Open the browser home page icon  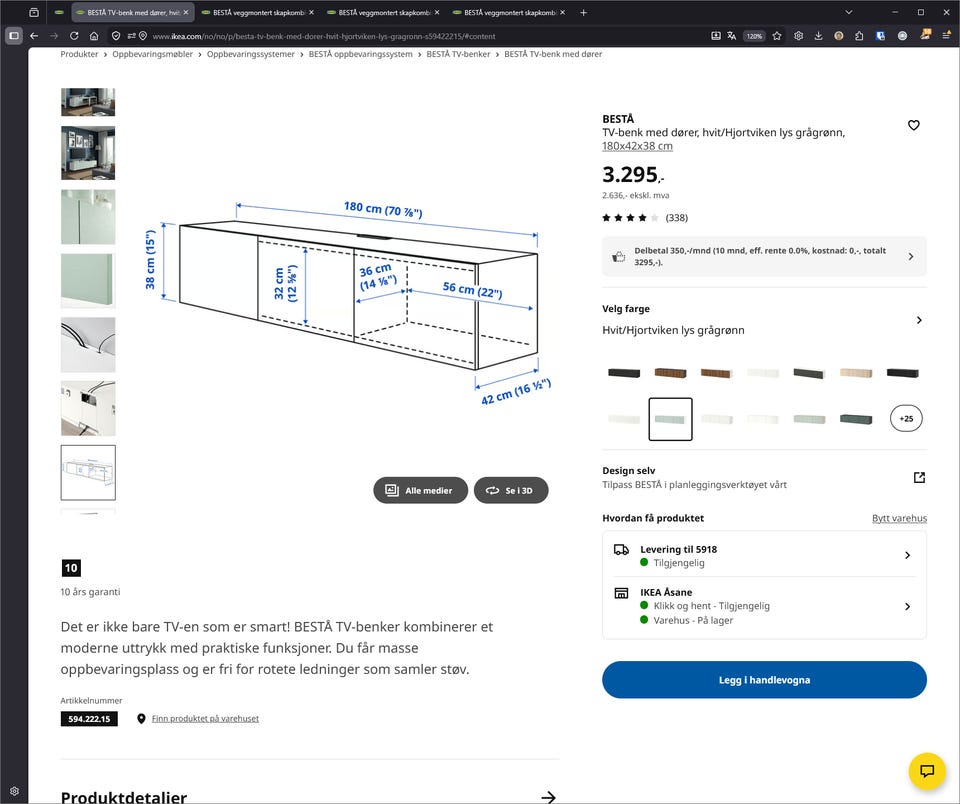point(94,36)
